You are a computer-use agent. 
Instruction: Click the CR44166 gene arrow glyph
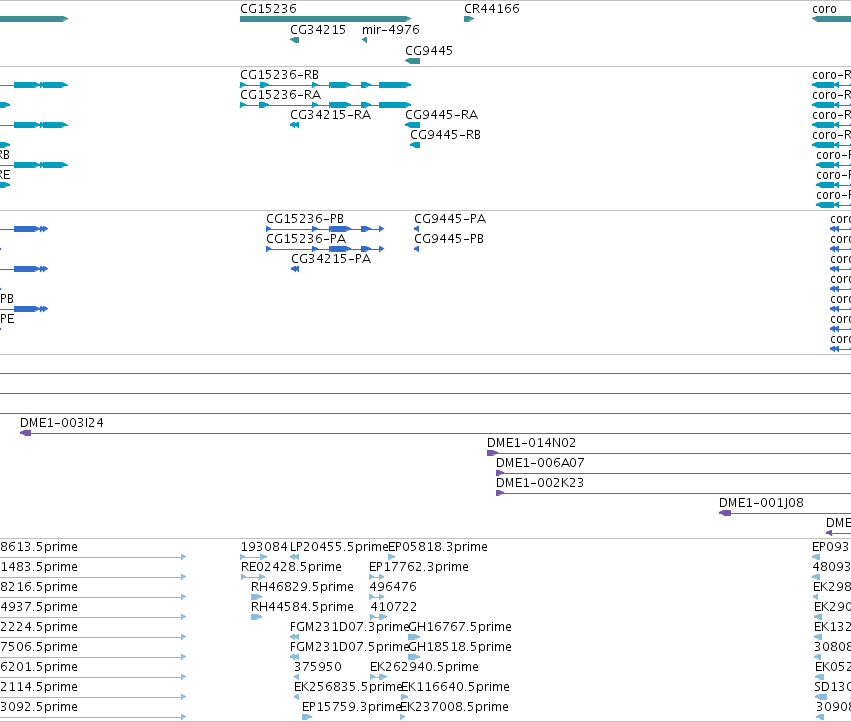pos(469,19)
